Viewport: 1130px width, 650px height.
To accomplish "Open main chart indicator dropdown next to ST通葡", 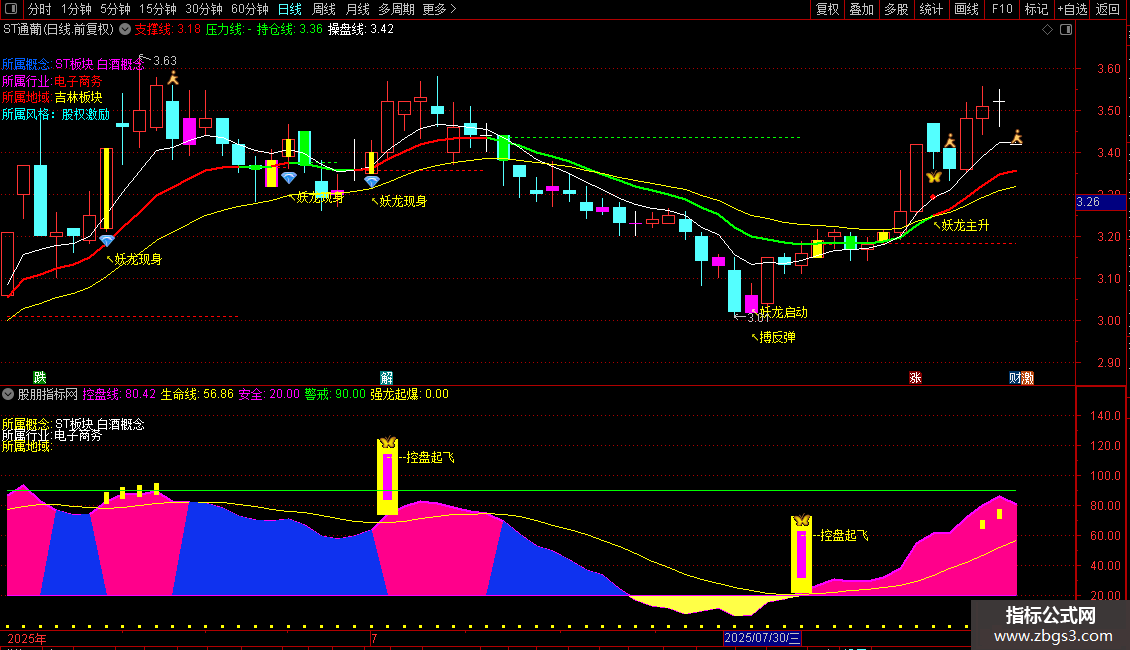I will tap(125, 29).
